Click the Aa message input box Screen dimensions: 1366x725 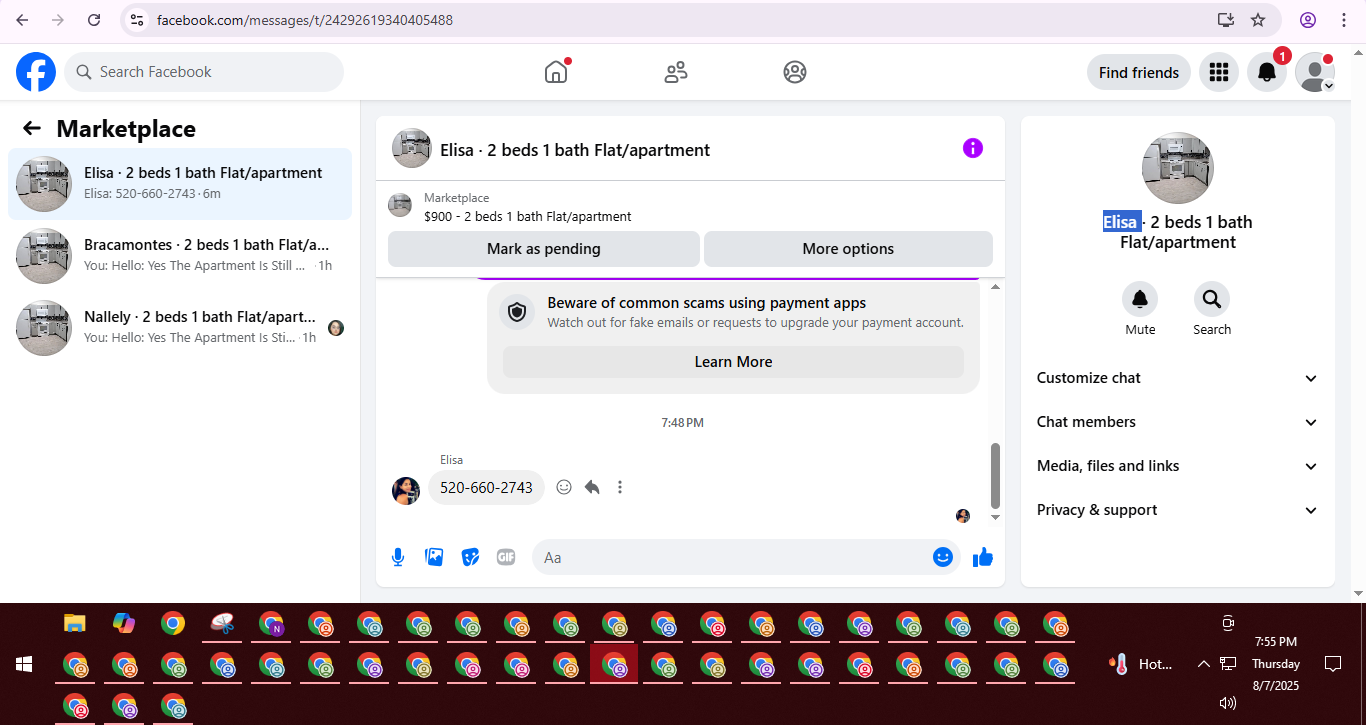pos(746,557)
